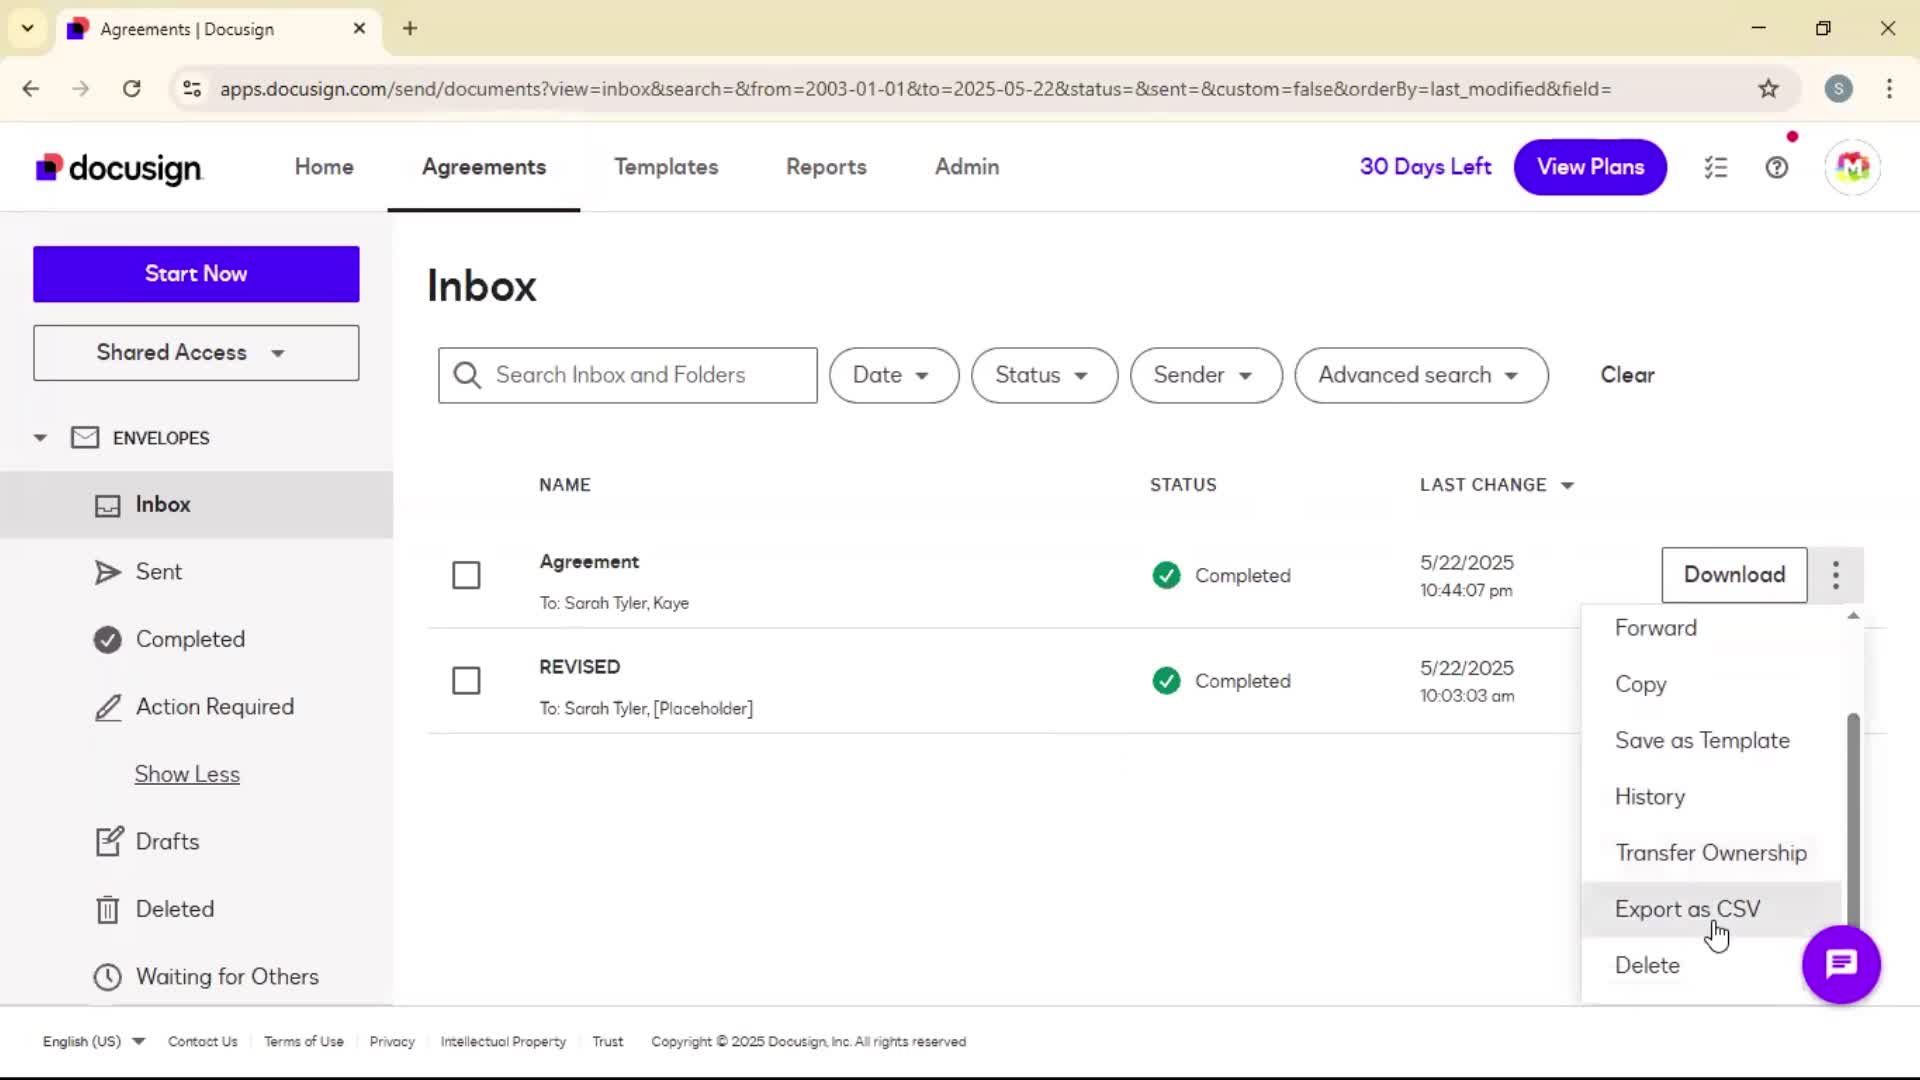This screenshot has height=1080, width=1920.
Task: Open the chat bubble widget
Action: pyautogui.click(x=1841, y=964)
